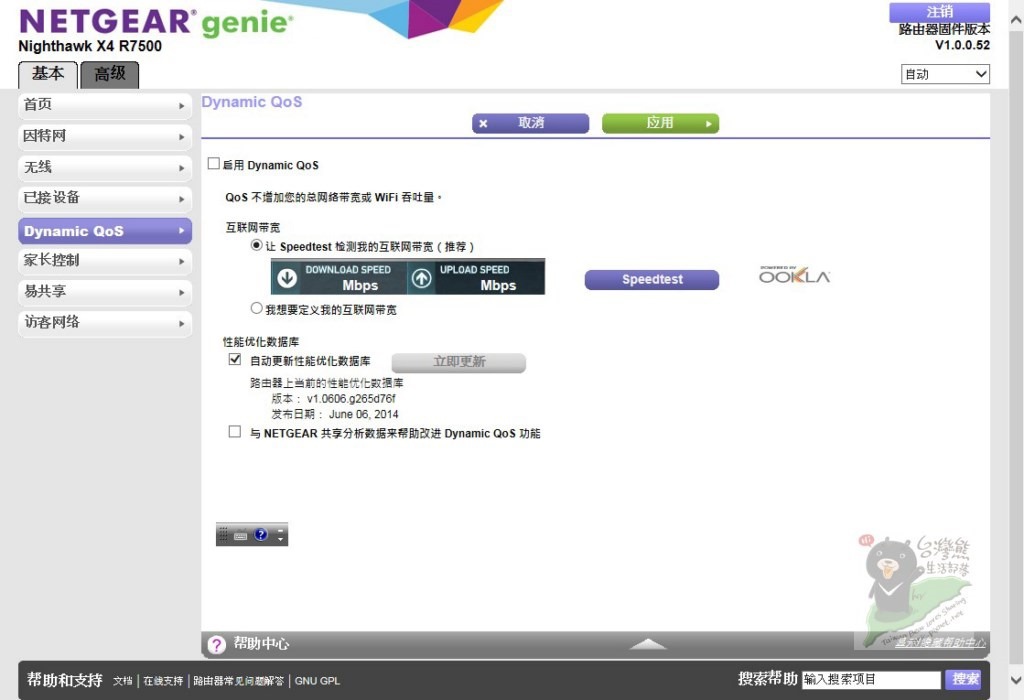Open the 访客网络 sidebar item
This screenshot has width=1024, height=700.
pos(104,323)
